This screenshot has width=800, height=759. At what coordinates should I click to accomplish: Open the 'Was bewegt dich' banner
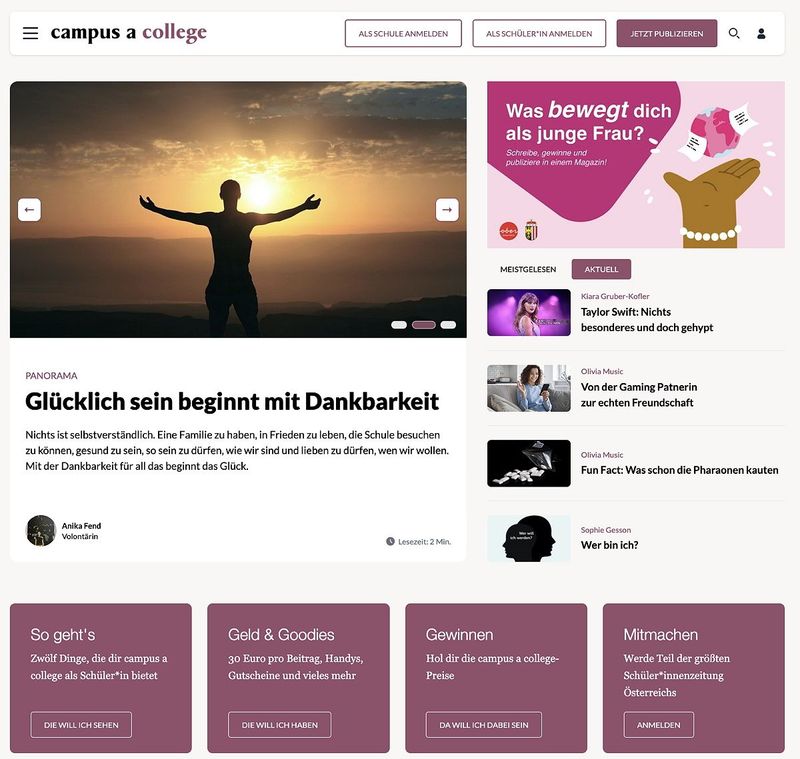(x=636, y=165)
